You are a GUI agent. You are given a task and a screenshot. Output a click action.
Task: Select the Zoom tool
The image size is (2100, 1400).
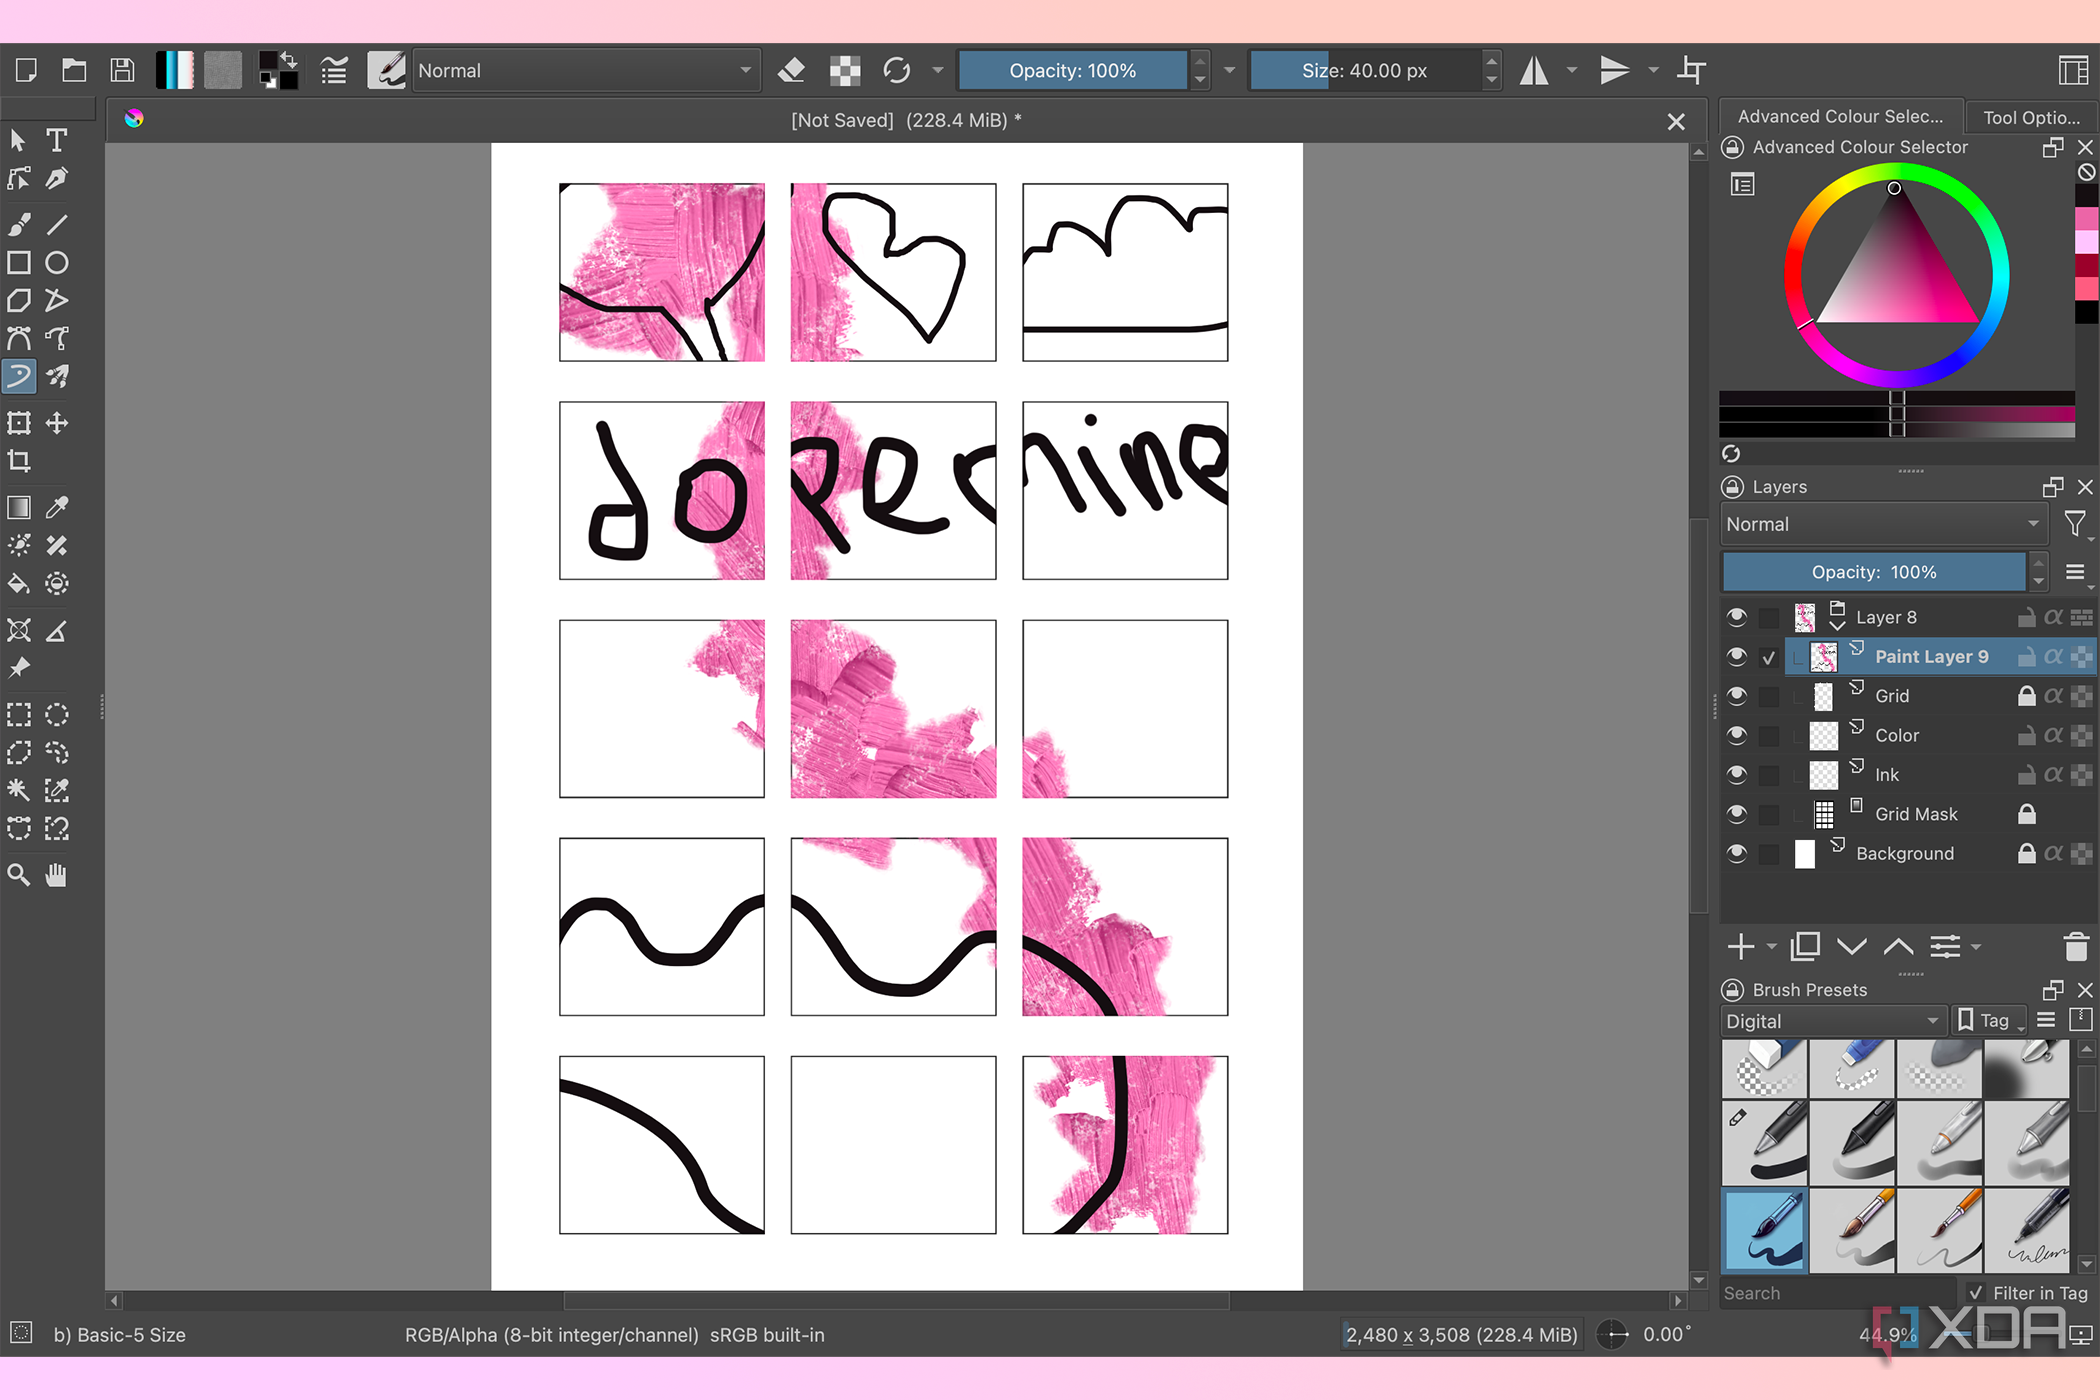19,875
